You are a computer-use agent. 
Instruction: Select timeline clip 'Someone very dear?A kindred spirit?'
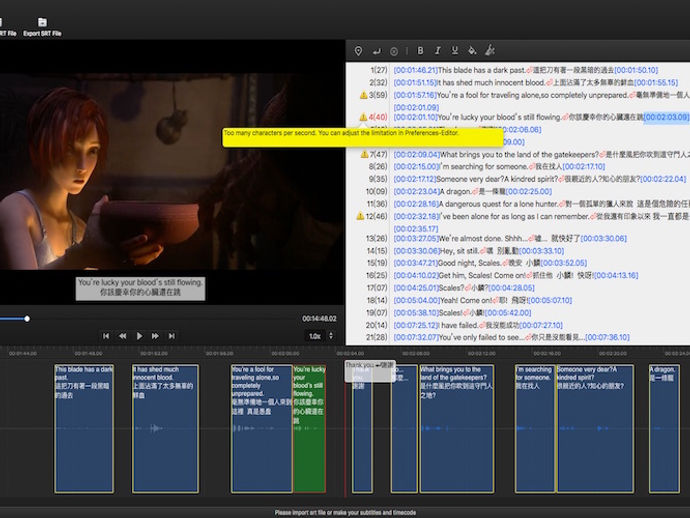click(595, 428)
